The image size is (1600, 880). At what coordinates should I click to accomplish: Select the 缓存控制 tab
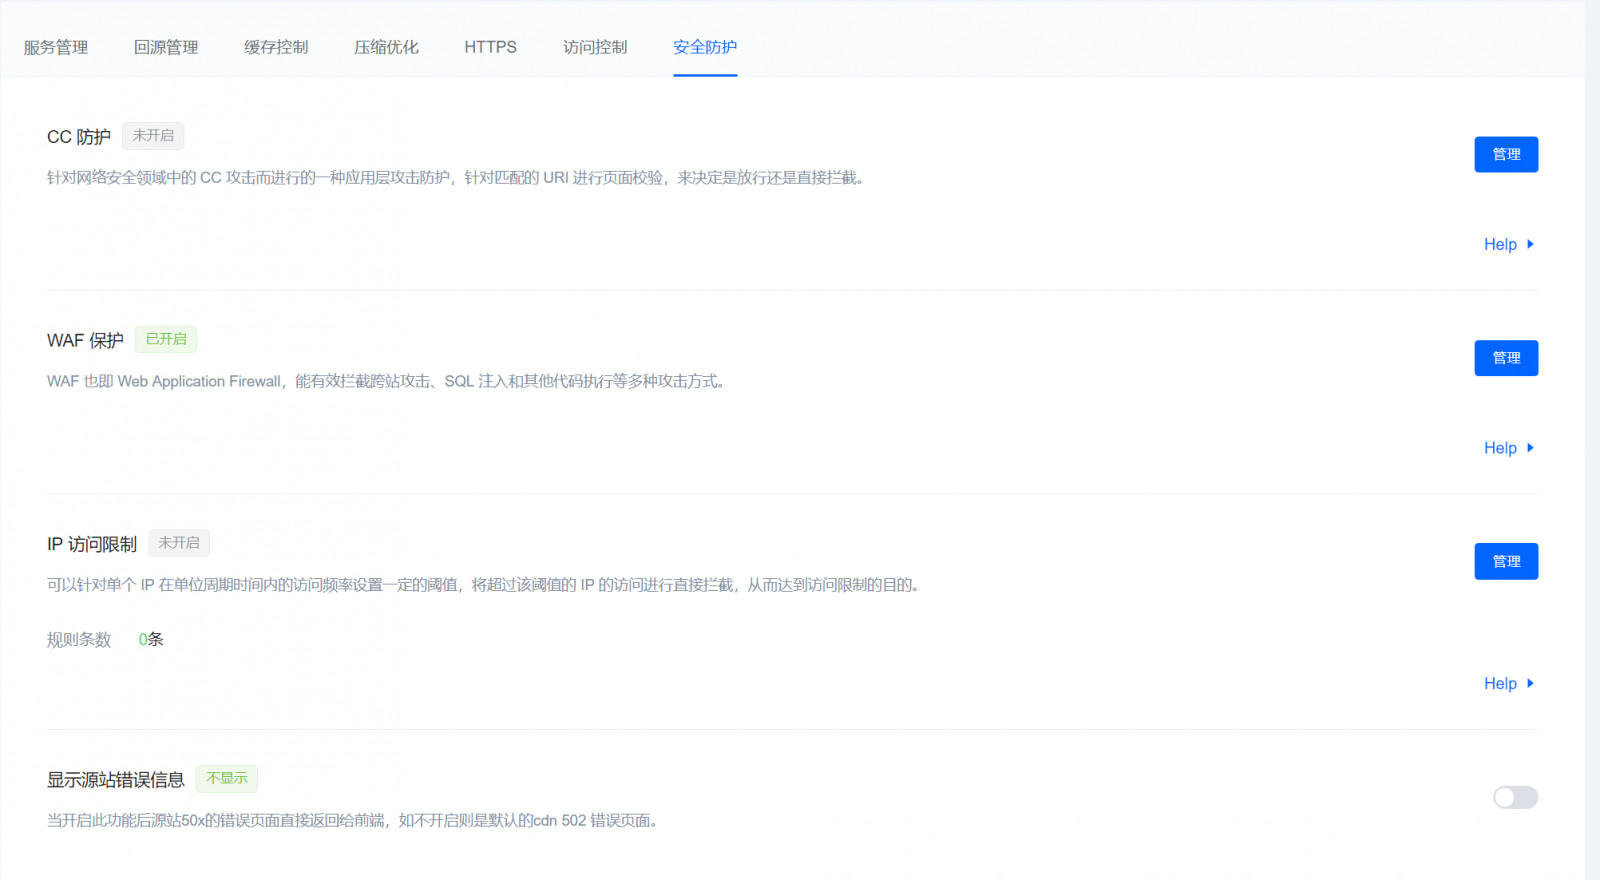tap(276, 47)
